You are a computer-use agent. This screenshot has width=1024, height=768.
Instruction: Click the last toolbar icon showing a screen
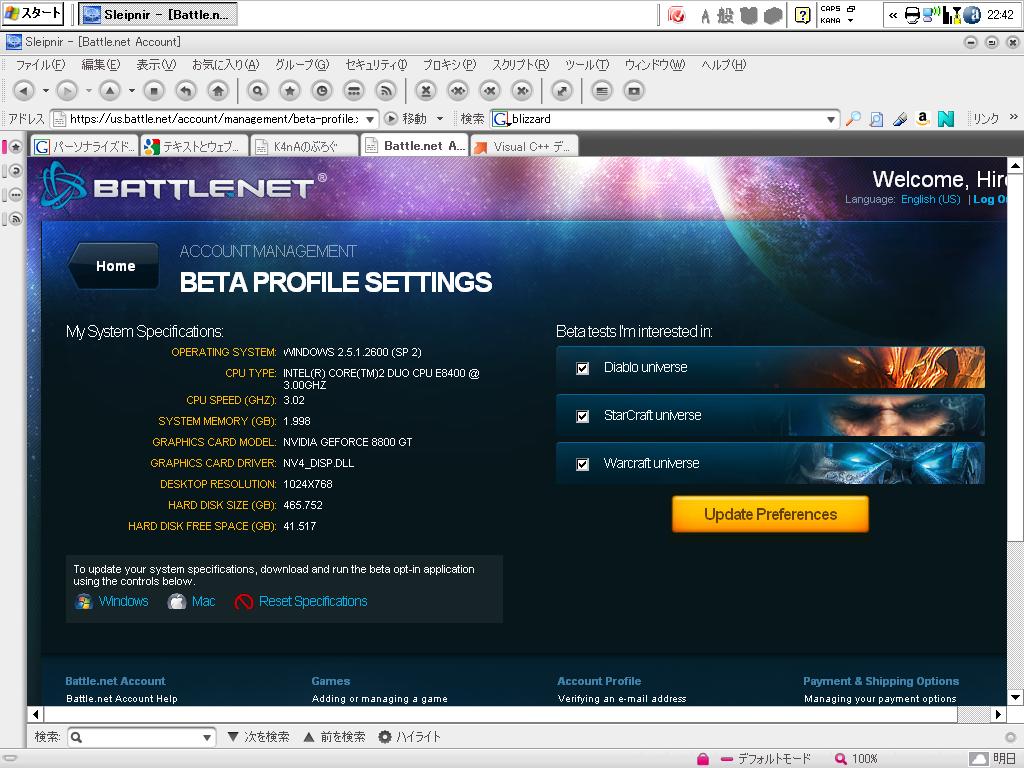tap(634, 91)
